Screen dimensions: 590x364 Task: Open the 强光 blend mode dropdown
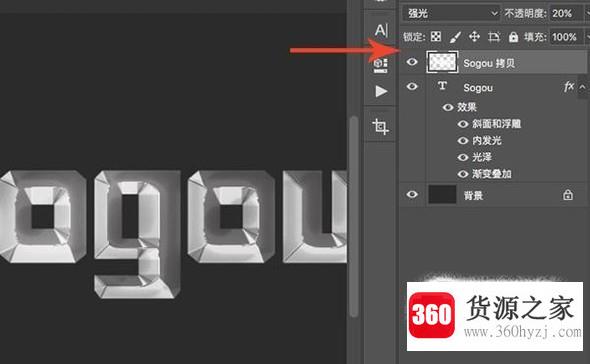click(x=451, y=14)
